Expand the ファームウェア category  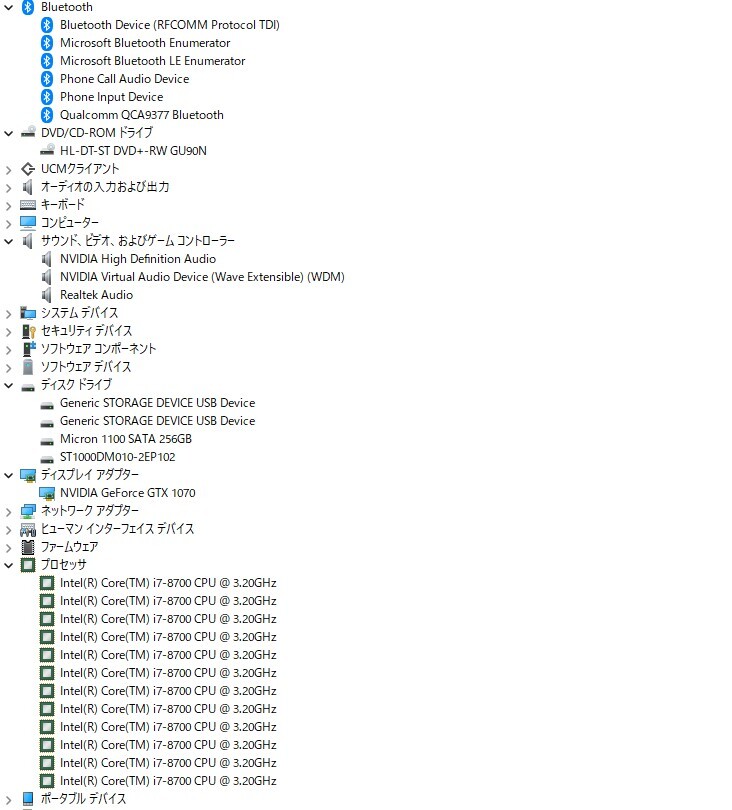click(8, 548)
